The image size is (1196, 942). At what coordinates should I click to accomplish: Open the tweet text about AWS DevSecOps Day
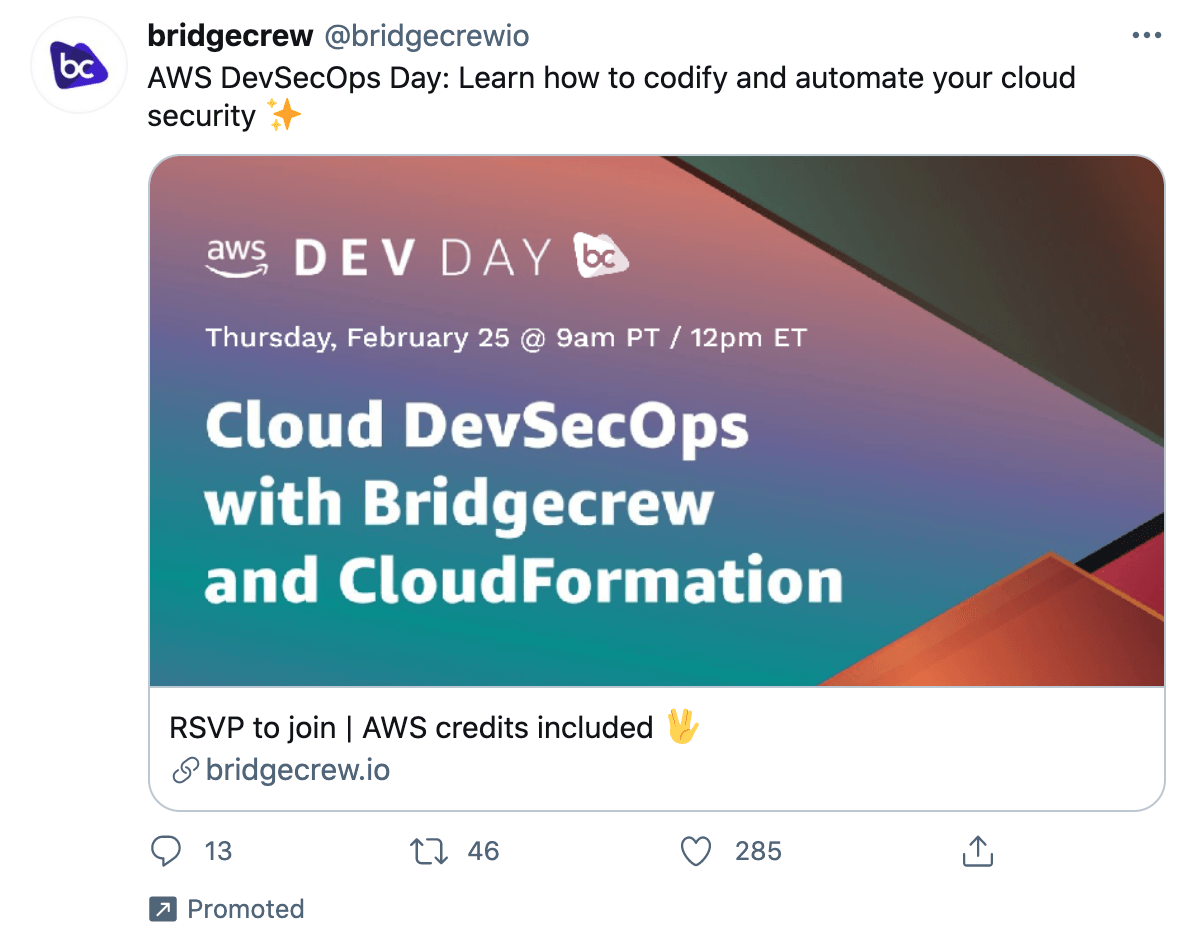611,97
